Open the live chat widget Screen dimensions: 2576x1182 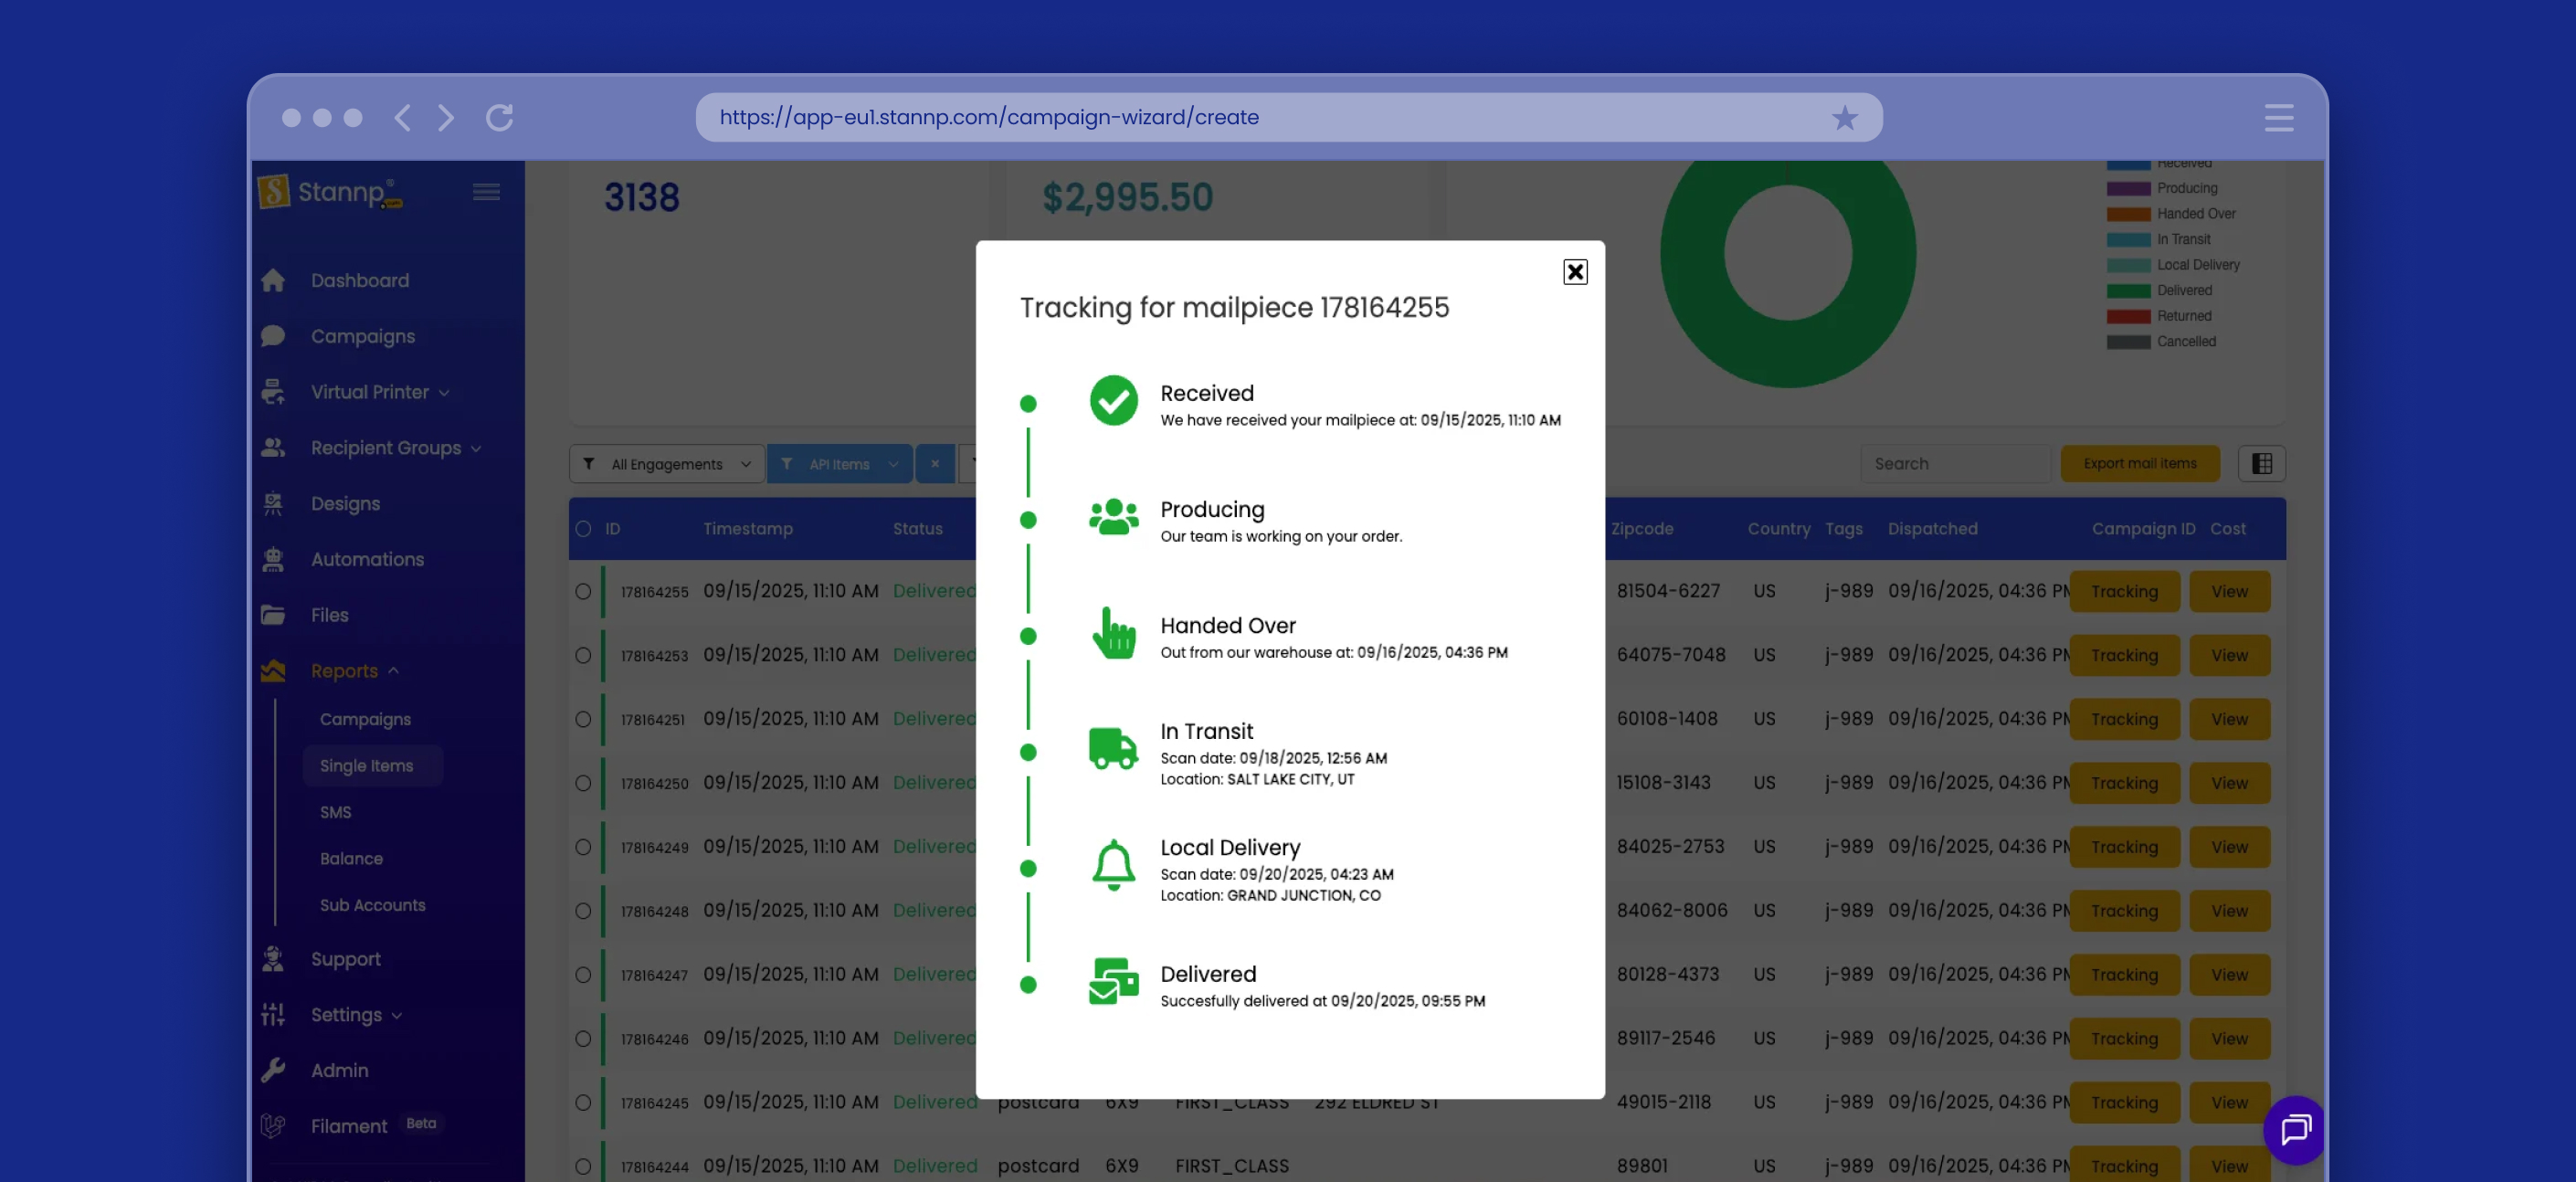(x=2294, y=1130)
